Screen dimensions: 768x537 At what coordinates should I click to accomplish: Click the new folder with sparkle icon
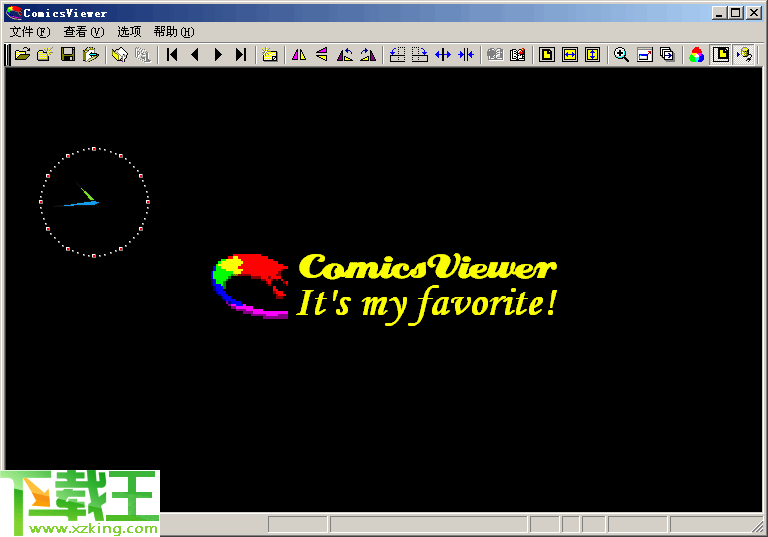tap(45, 54)
